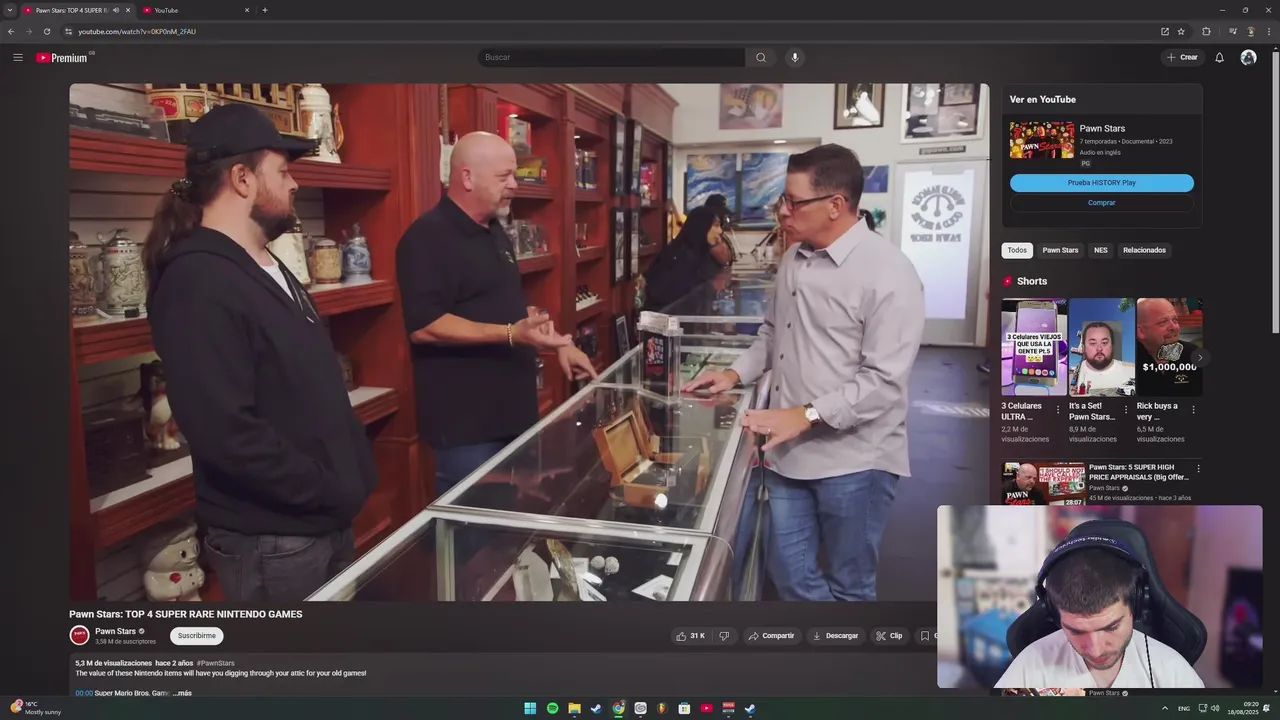Image resolution: width=1280 pixels, height=720 pixels.
Task: Click the Suscribirme button
Action: (197, 635)
